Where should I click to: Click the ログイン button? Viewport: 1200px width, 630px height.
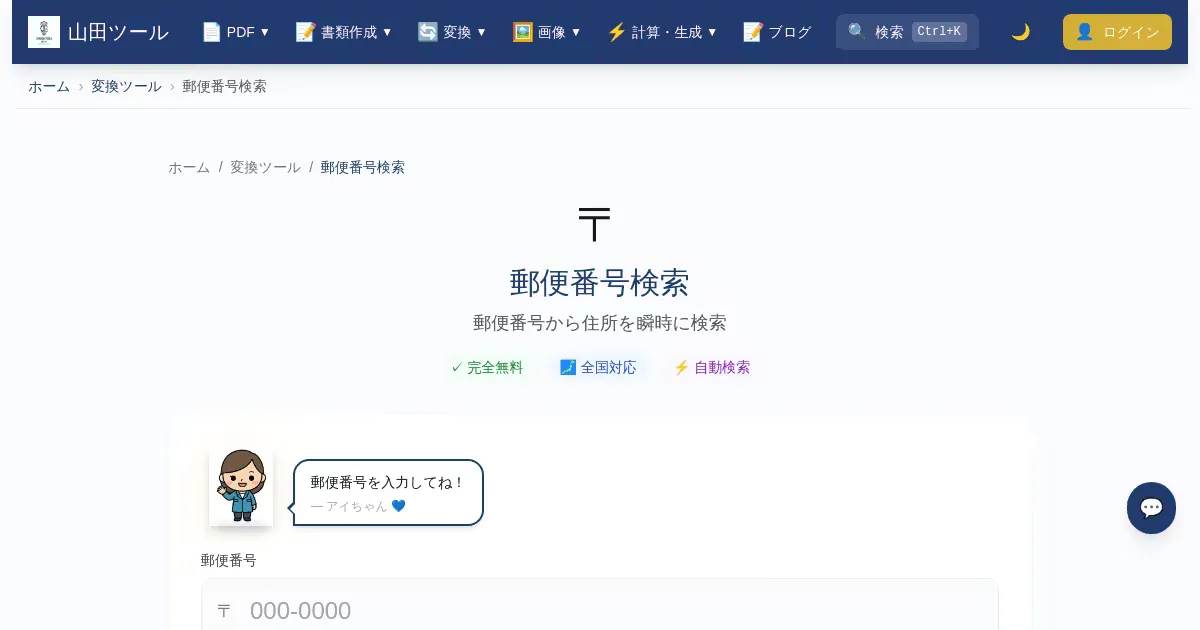pyautogui.click(x=1117, y=32)
